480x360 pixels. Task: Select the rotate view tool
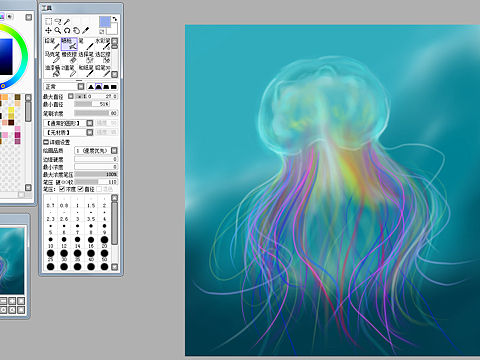click(67, 30)
